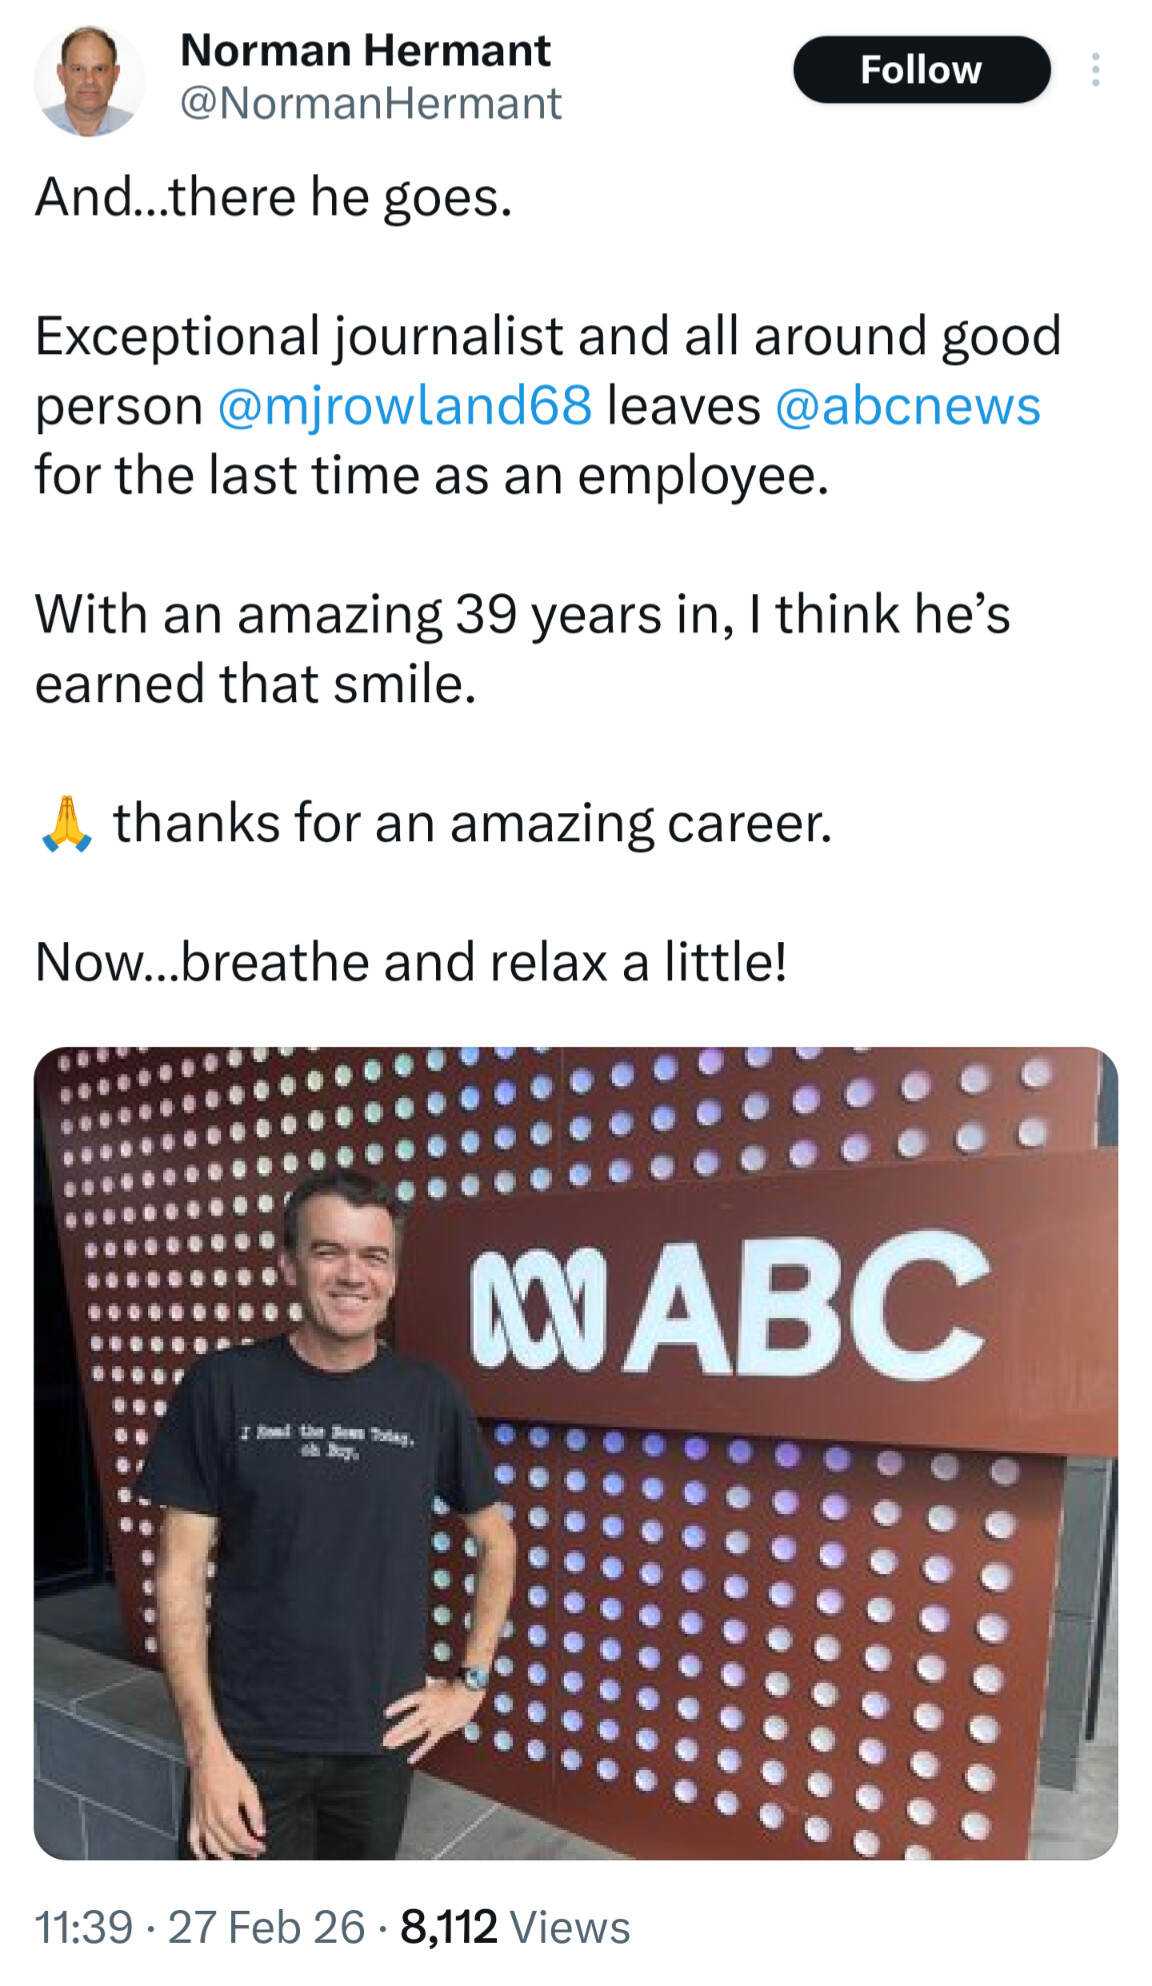Click the 11:39 timestamp
The image size is (1152, 1986).
click(83, 1927)
